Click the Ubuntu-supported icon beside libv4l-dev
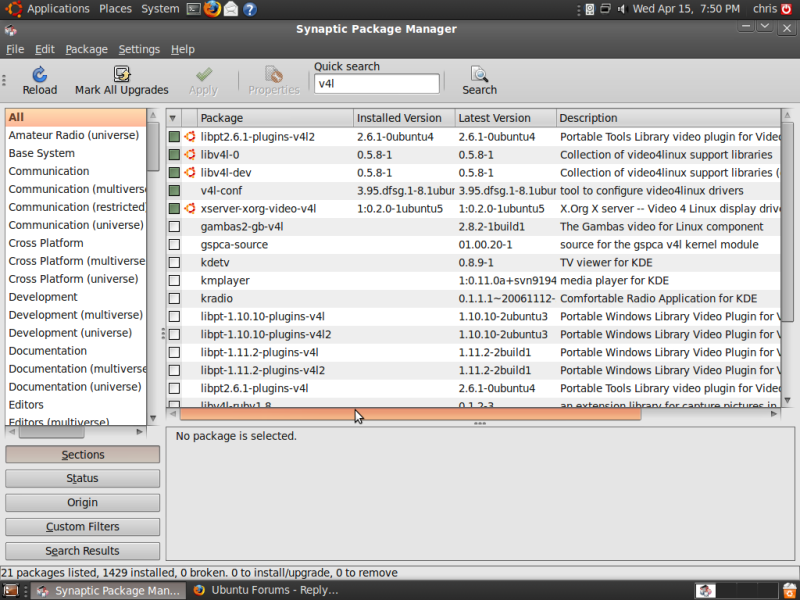Screen dimensions: 800x600 (x=190, y=172)
